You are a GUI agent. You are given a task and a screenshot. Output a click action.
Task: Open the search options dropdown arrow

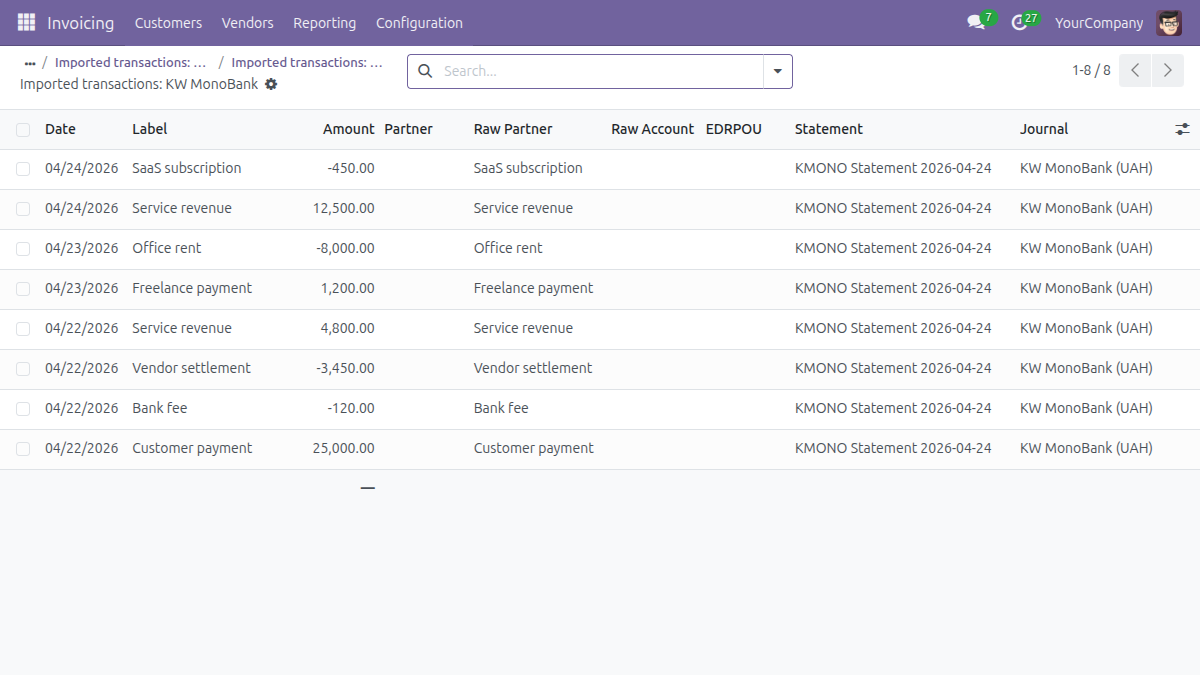click(x=778, y=71)
